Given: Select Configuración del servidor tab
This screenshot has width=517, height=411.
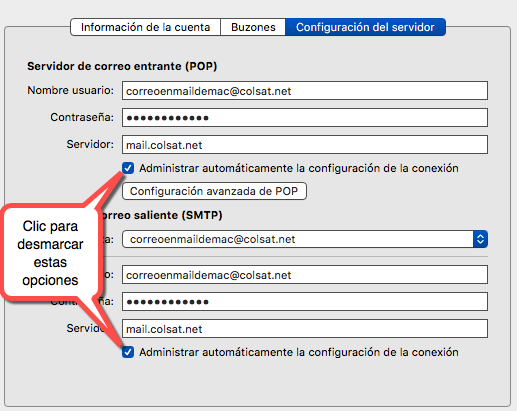Looking at the screenshot, I should [x=365, y=27].
